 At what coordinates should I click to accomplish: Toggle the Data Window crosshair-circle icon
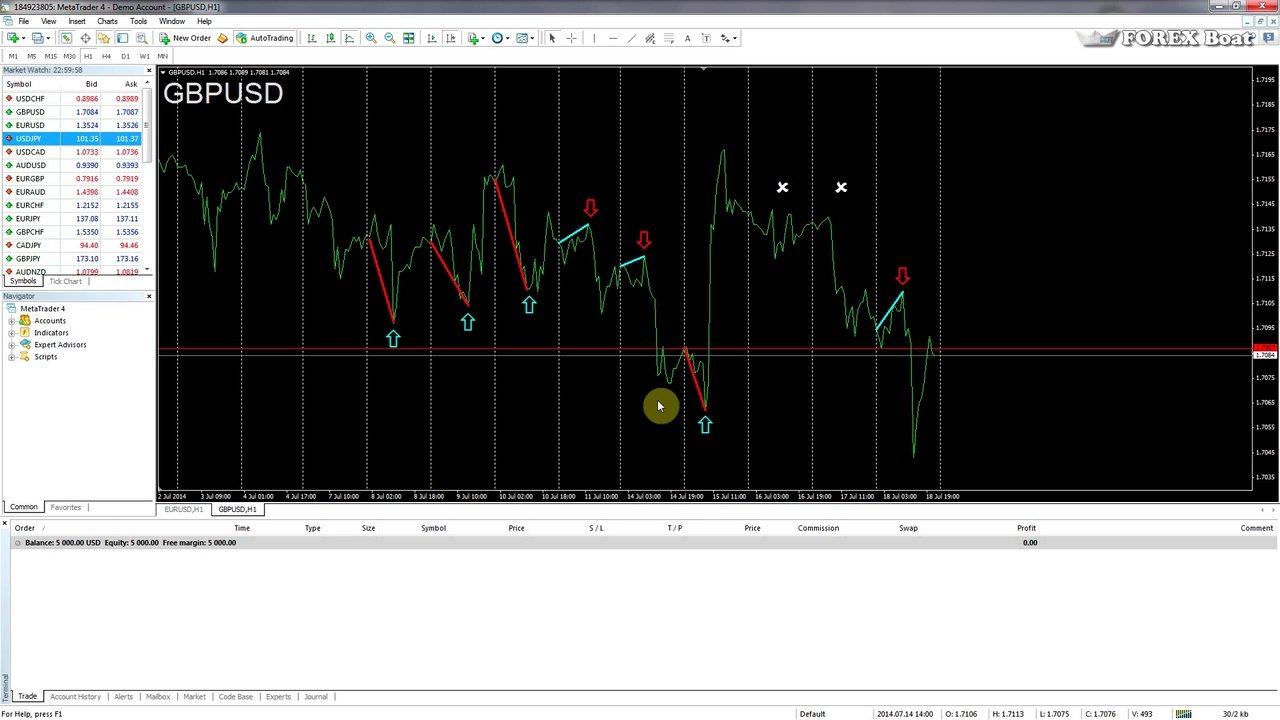(x=85, y=38)
